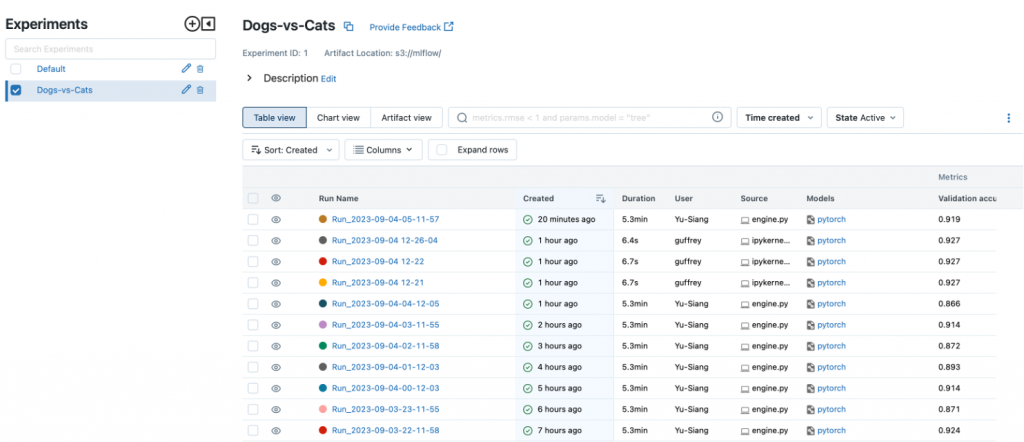Screen dimensions: 1024x442
Task: Delete the Dogs-vs-Cats experiment via trash icon
Action: tap(200, 90)
